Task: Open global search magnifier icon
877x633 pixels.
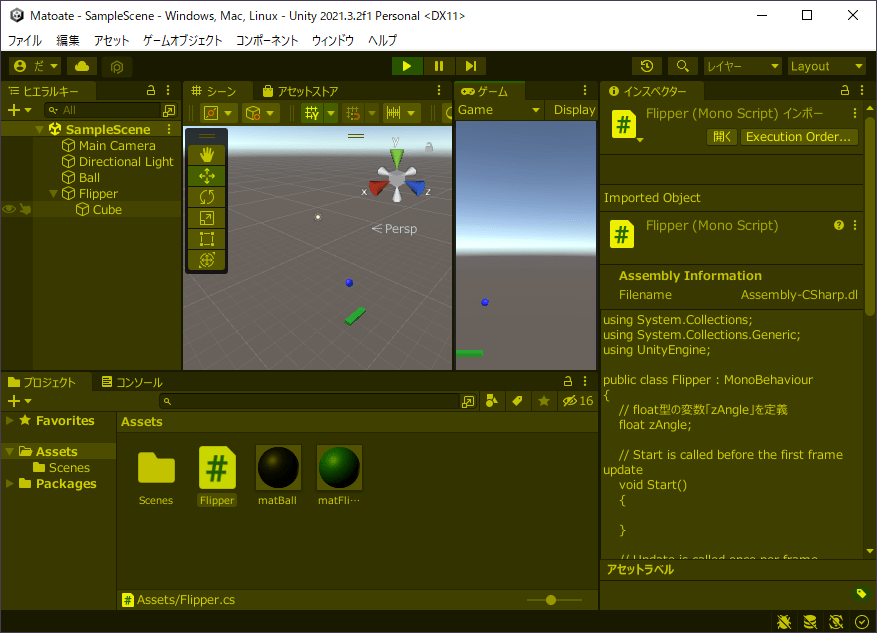Action: point(682,66)
